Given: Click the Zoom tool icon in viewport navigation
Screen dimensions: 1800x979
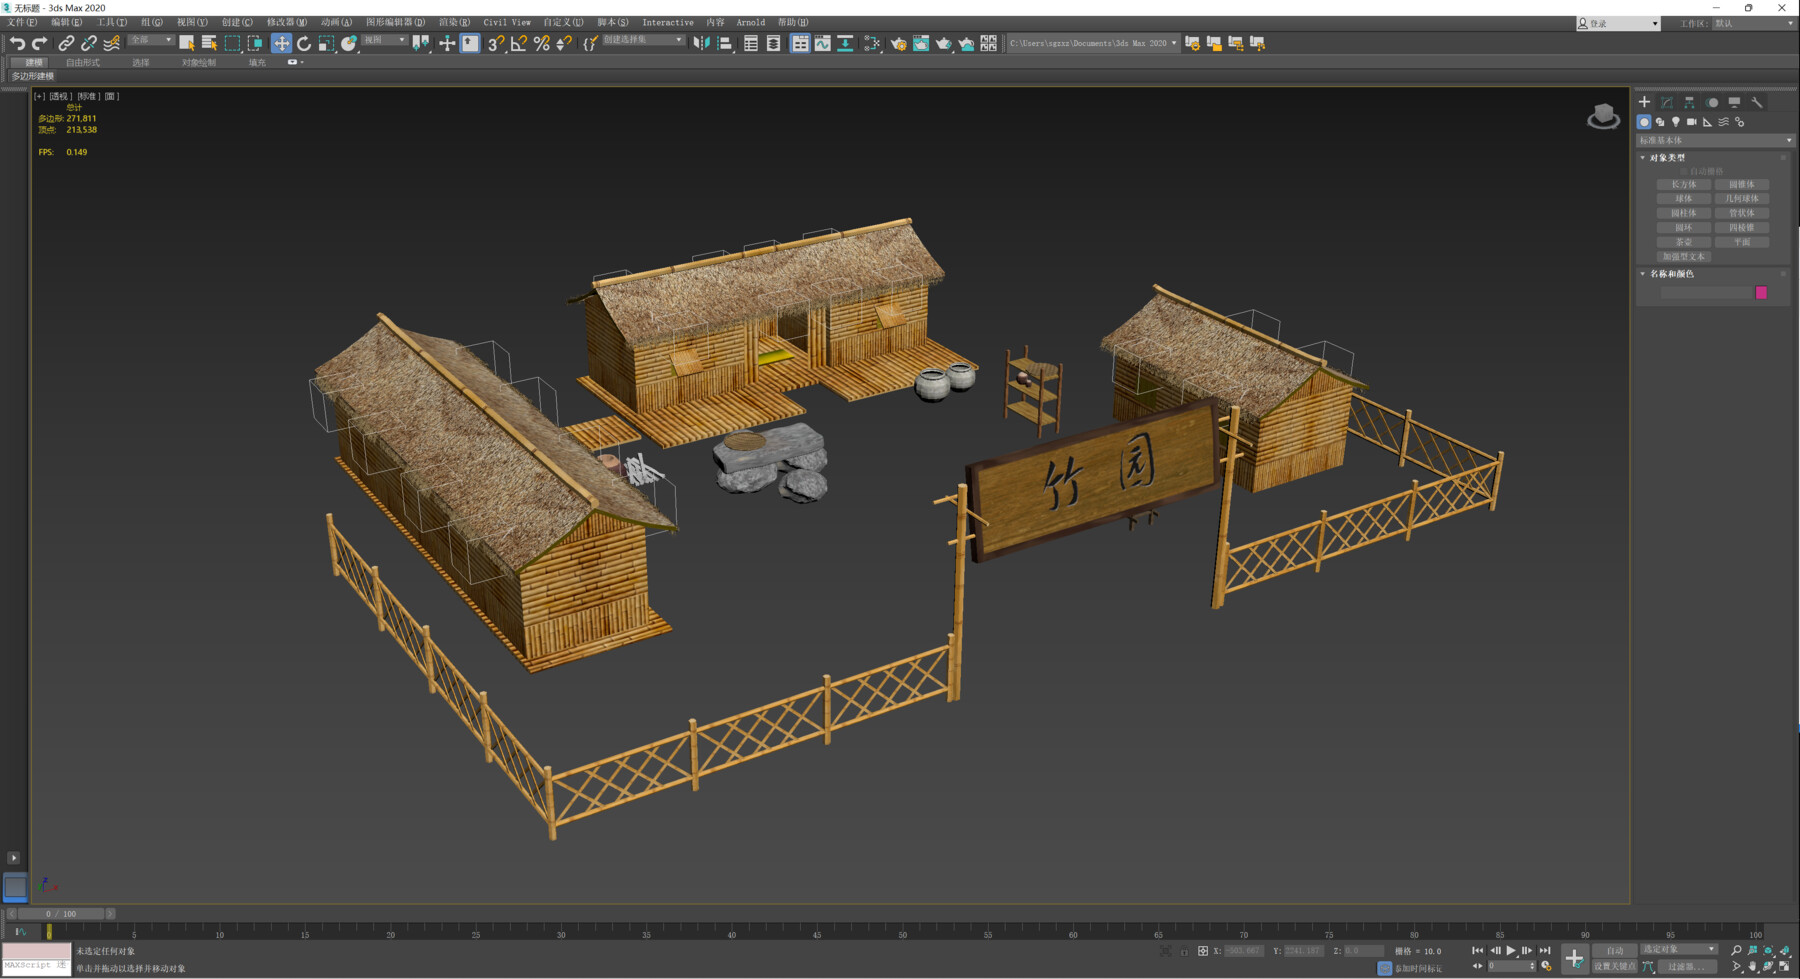Looking at the screenshot, I should 1736,949.
